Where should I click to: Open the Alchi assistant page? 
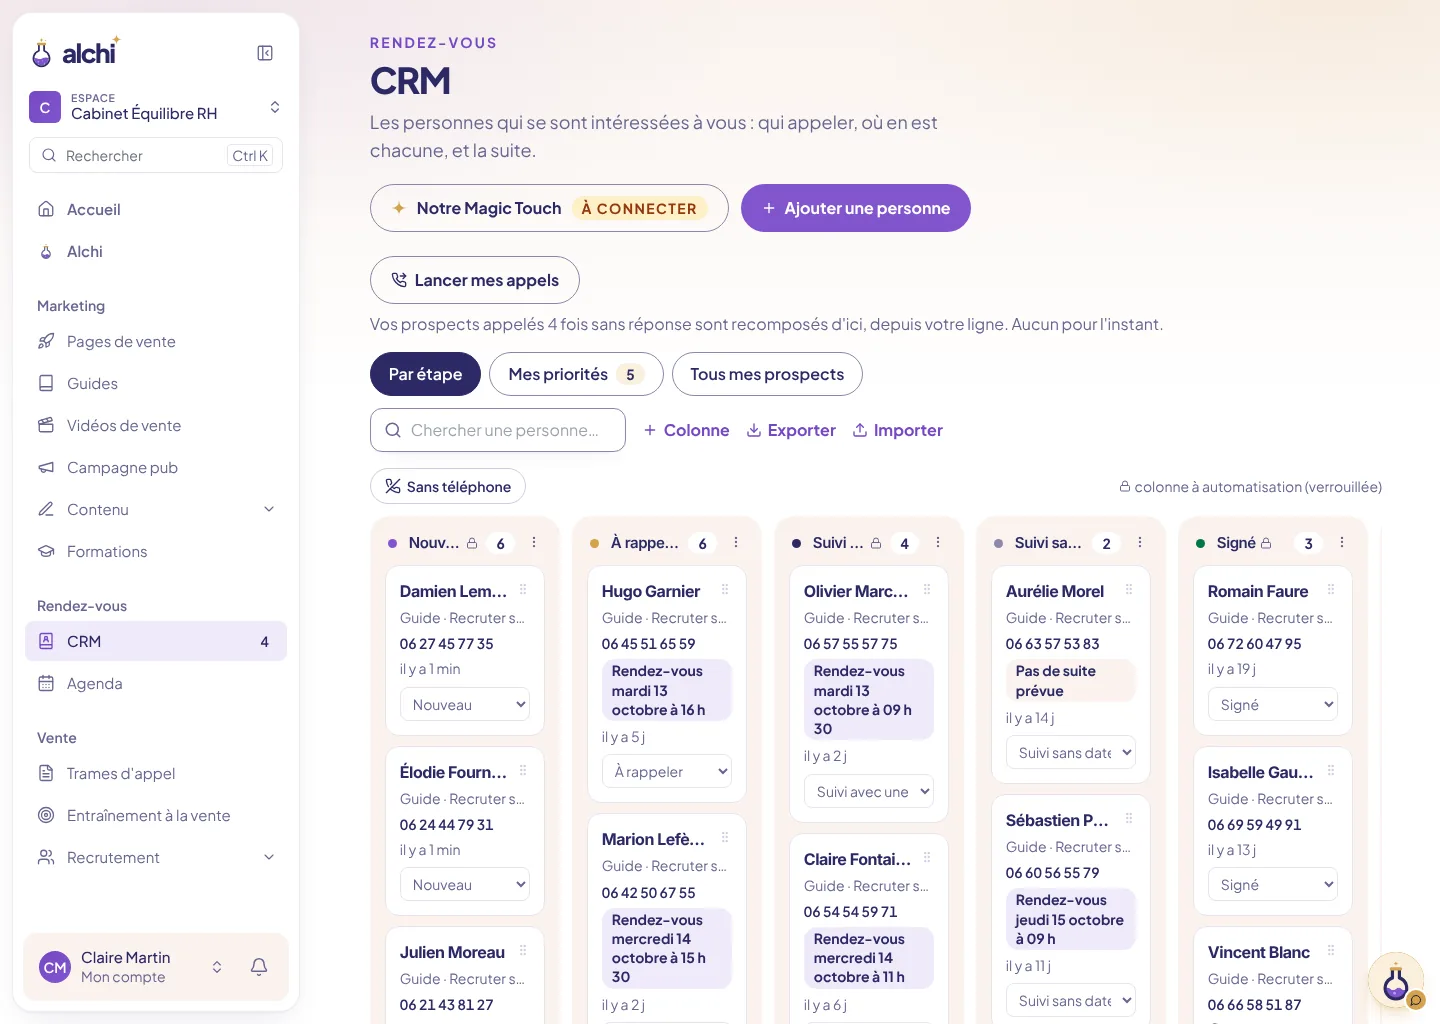coord(156,252)
